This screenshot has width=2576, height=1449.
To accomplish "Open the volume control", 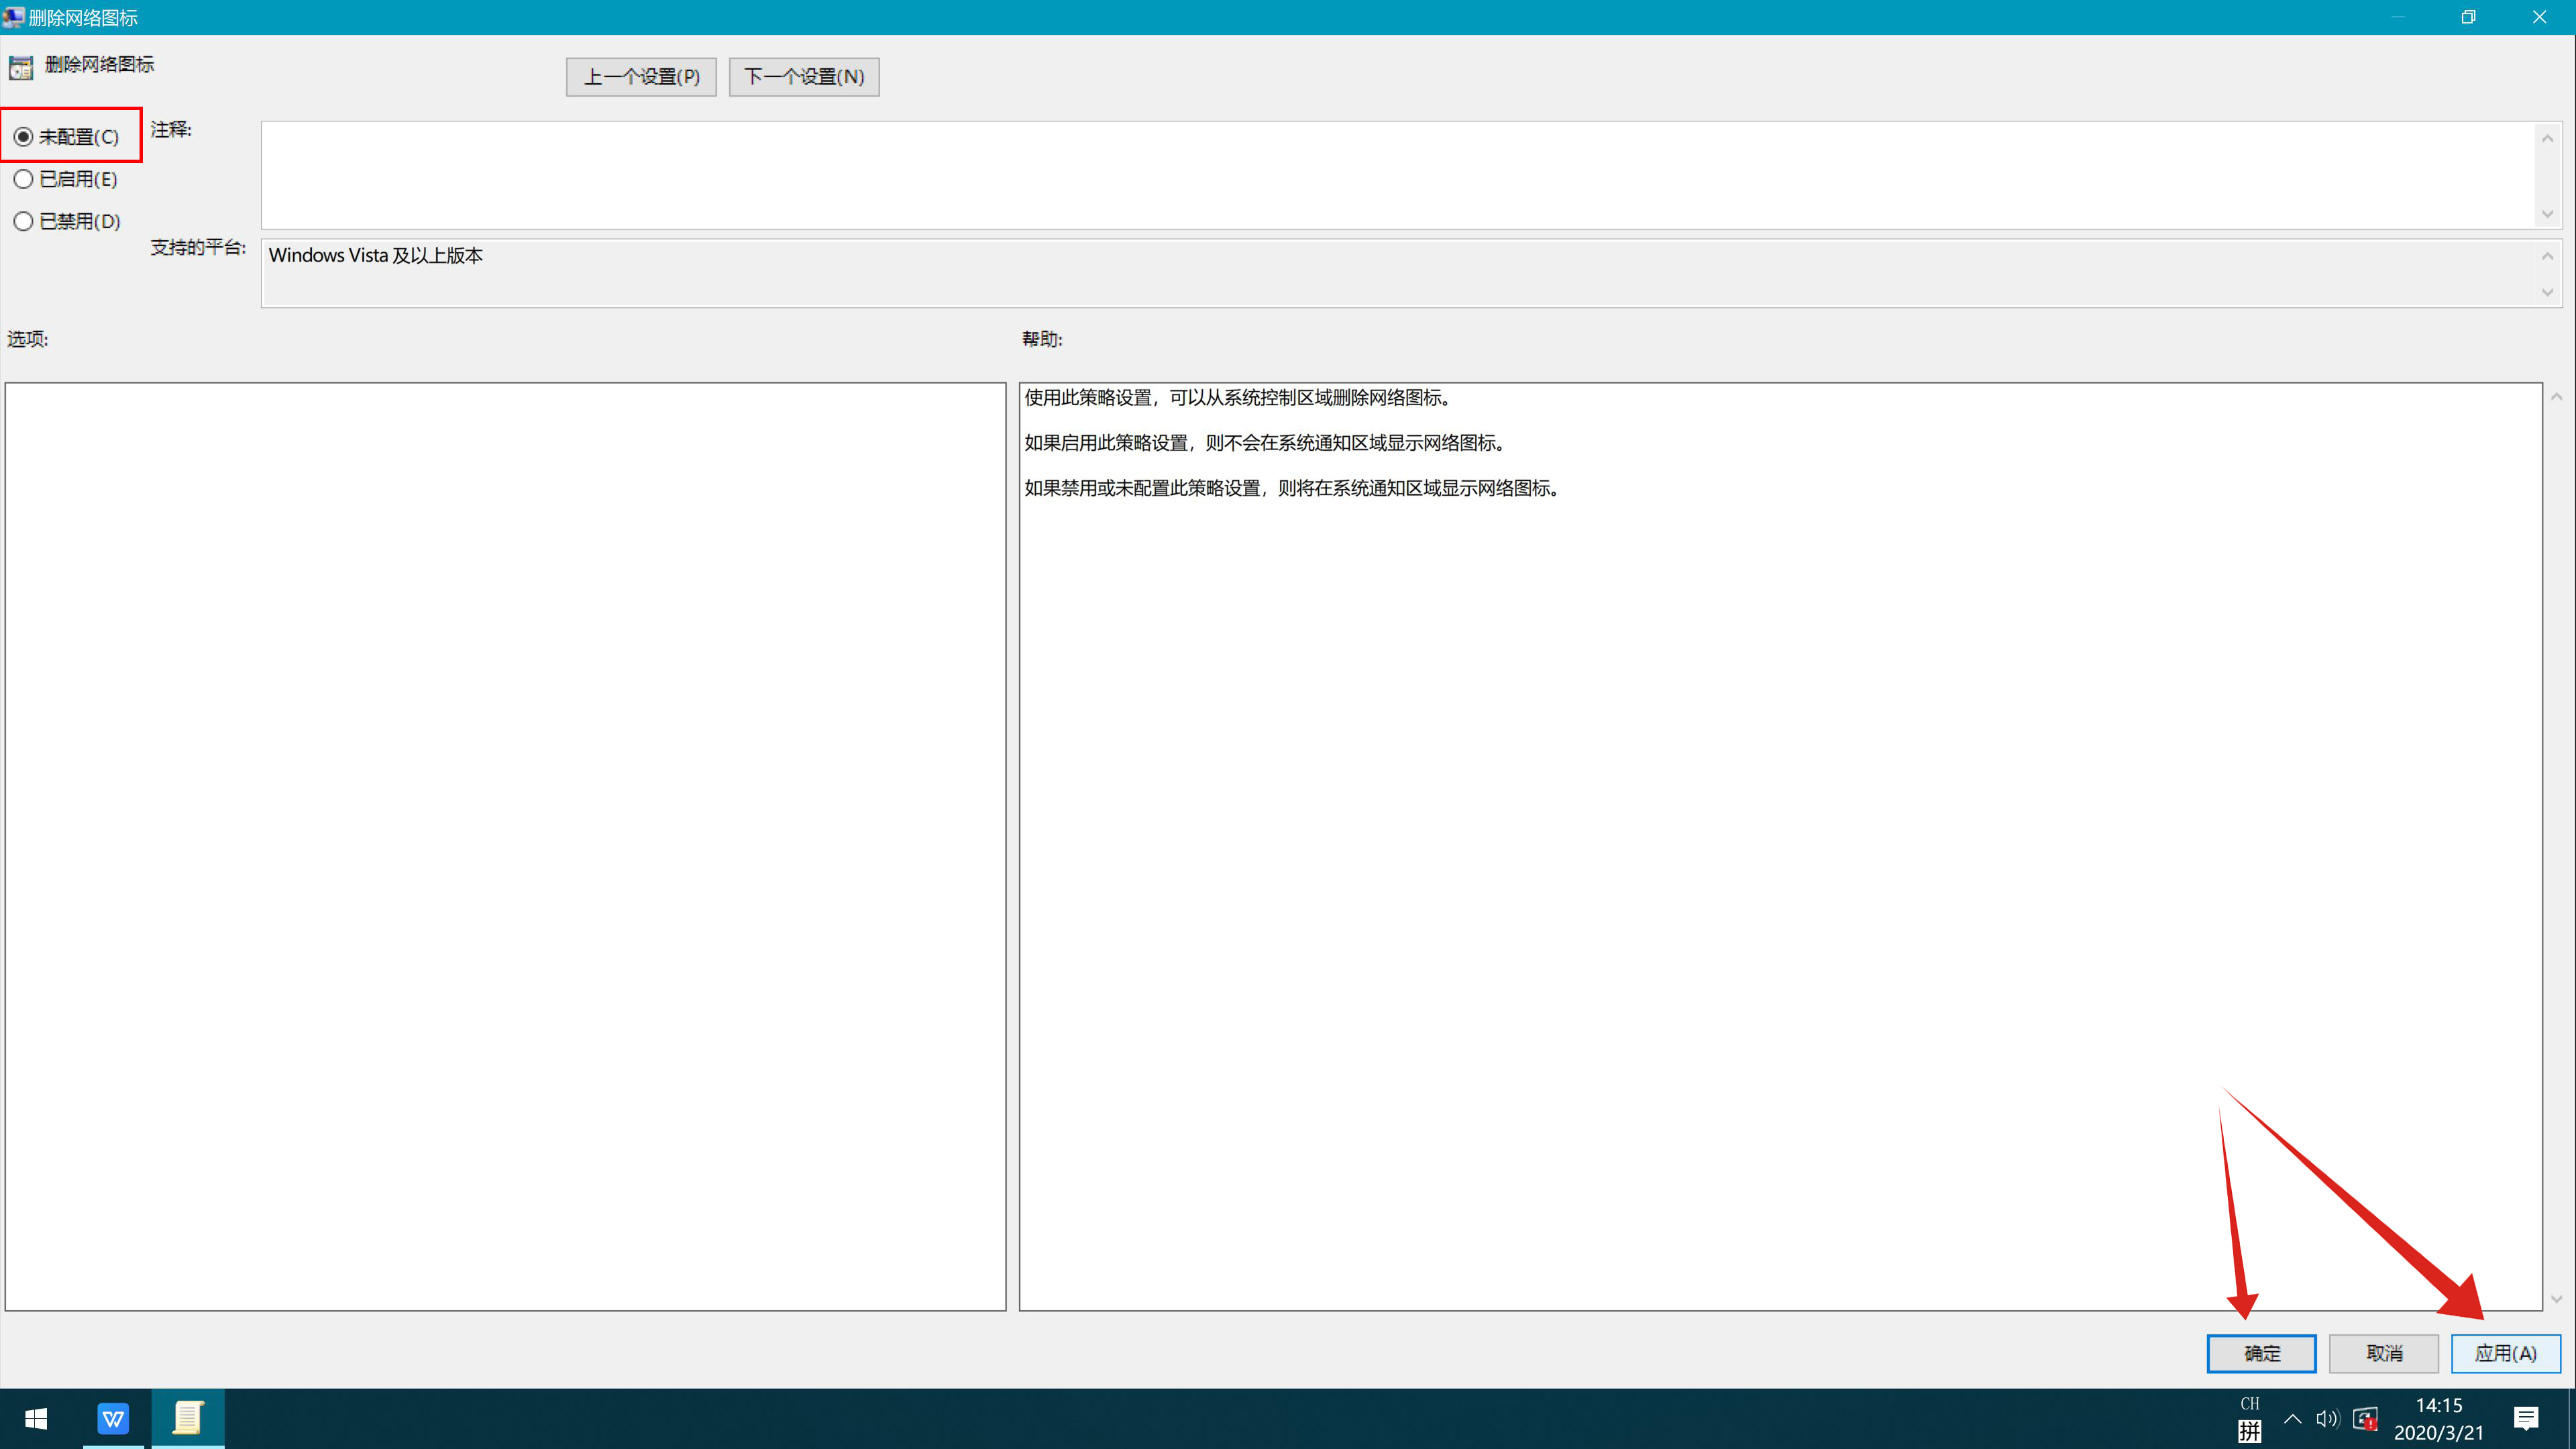I will [x=2328, y=1419].
